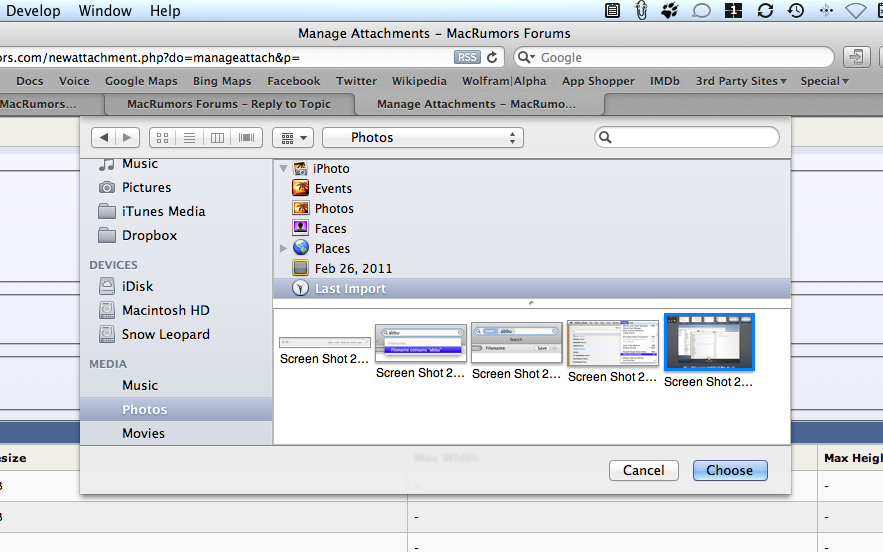Click Cancel button in file dialog

(644, 470)
